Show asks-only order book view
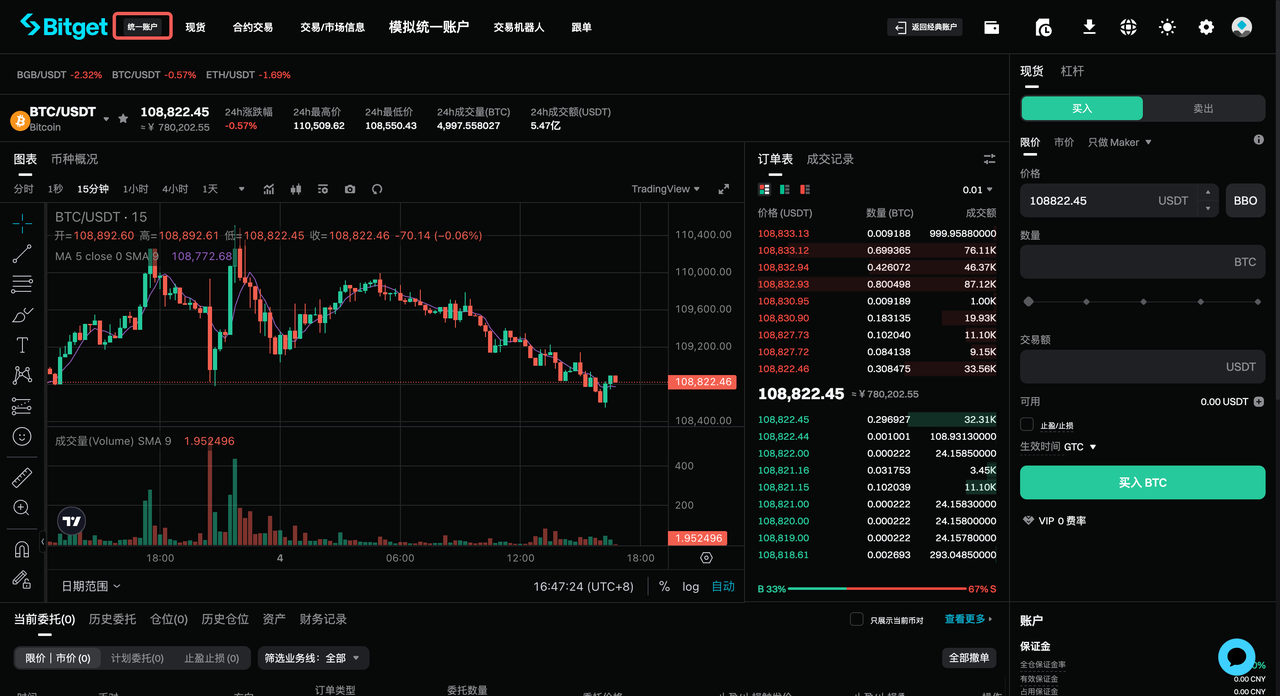This screenshot has height=696, width=1280. coord(805,189)
